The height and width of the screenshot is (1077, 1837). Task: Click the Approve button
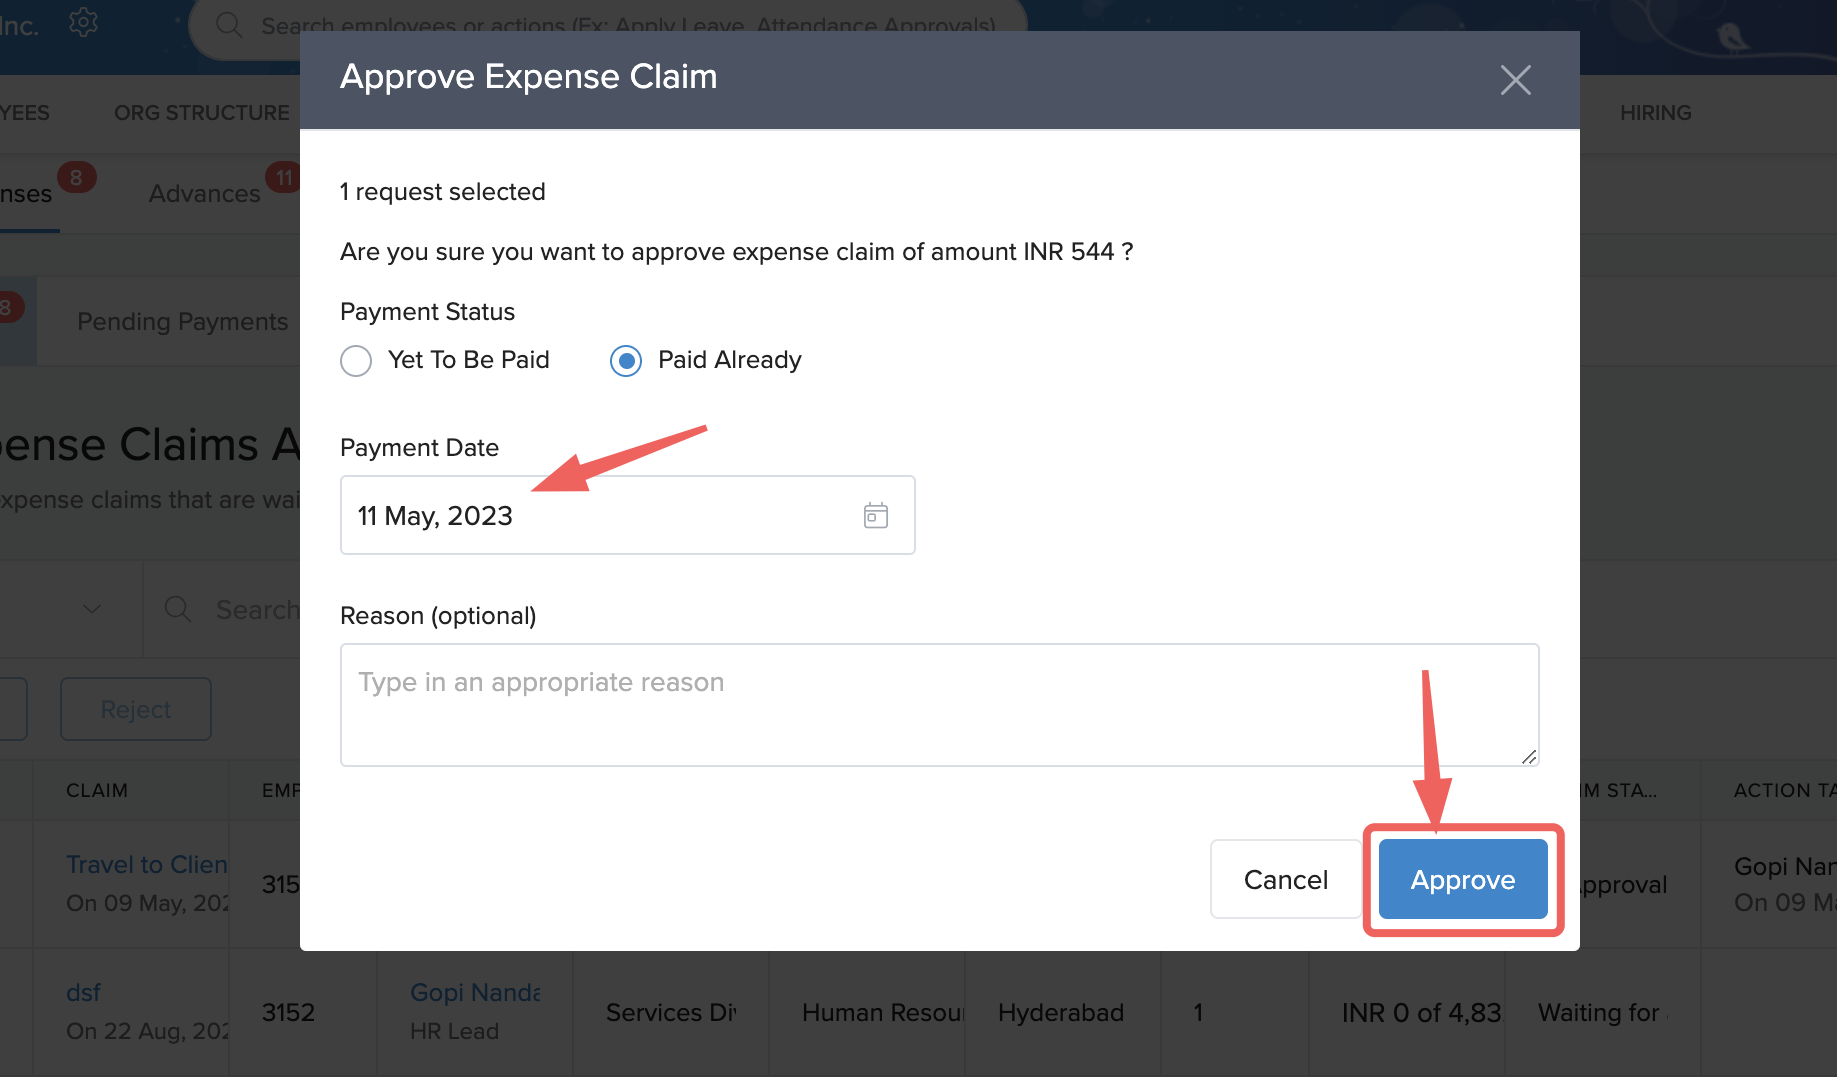1462,879
